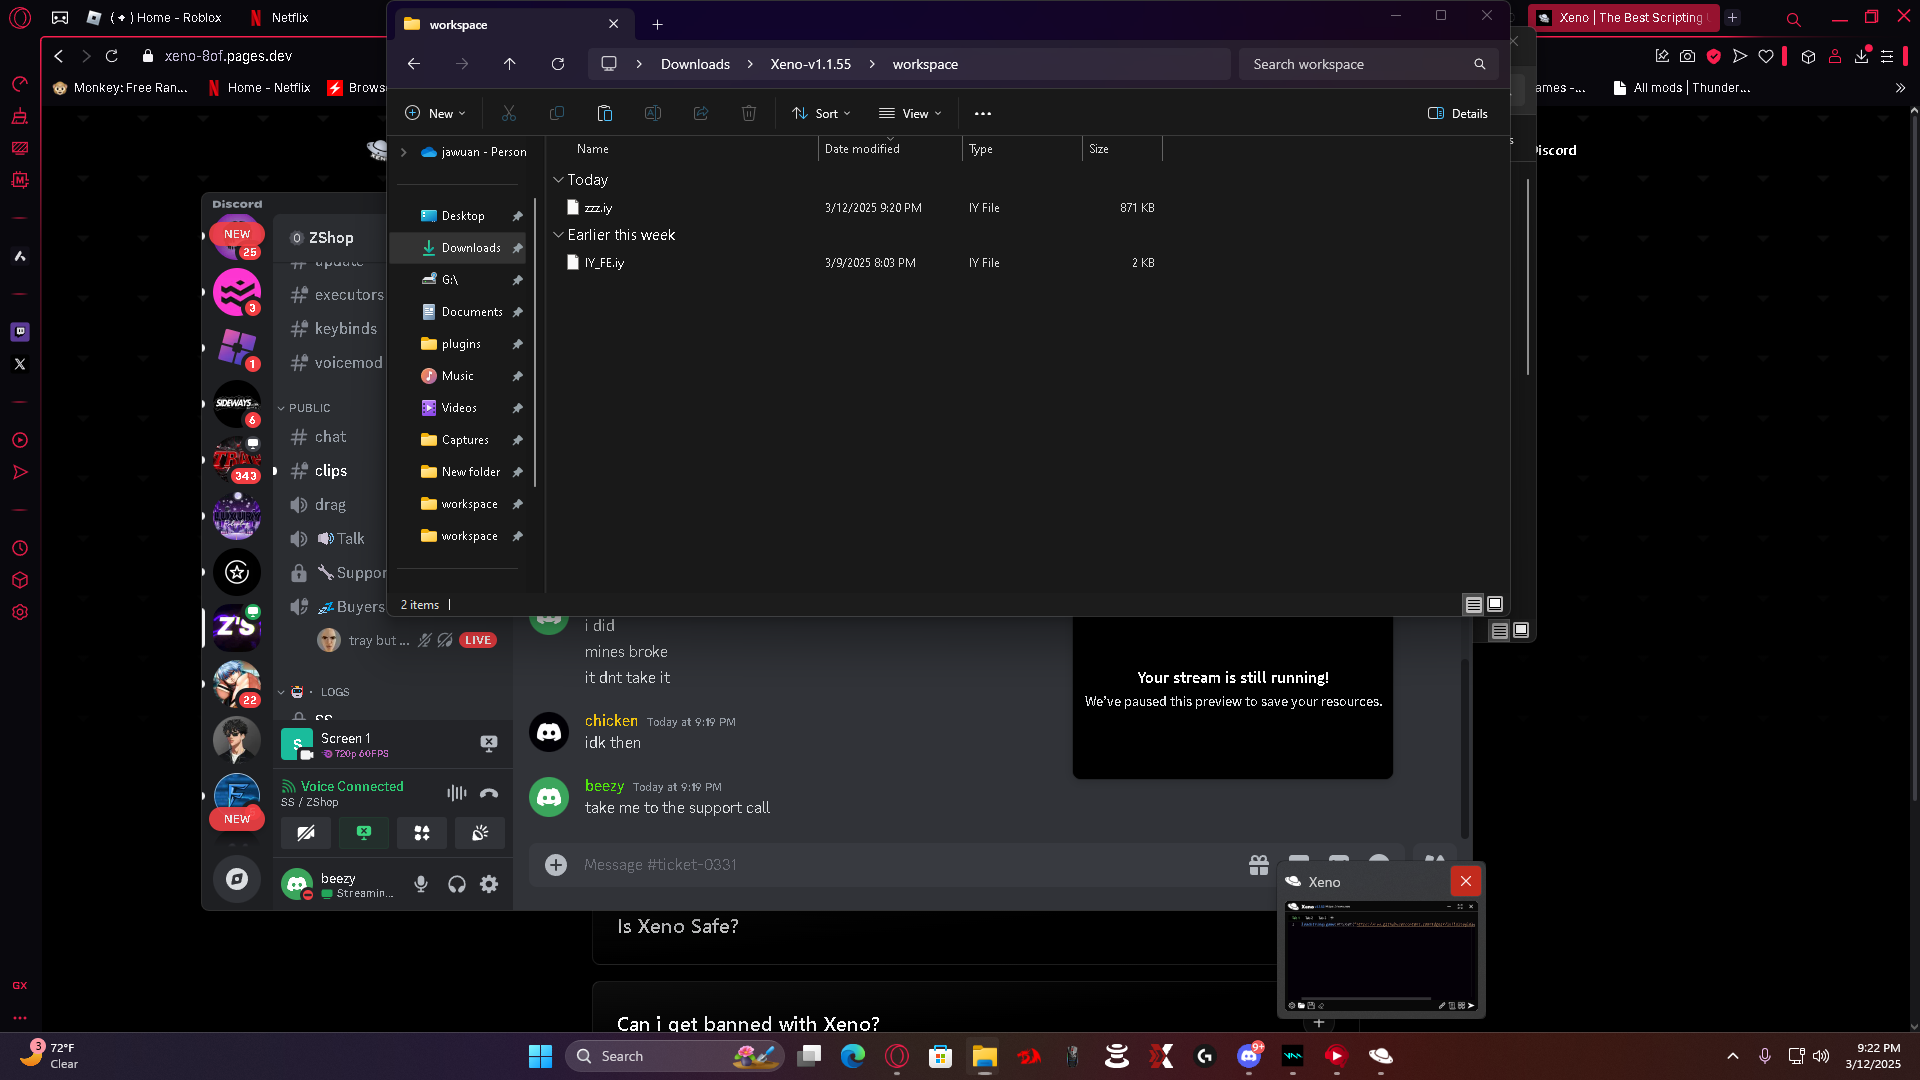Expand breadcrumb chevron after Downloads

[750, 64]
